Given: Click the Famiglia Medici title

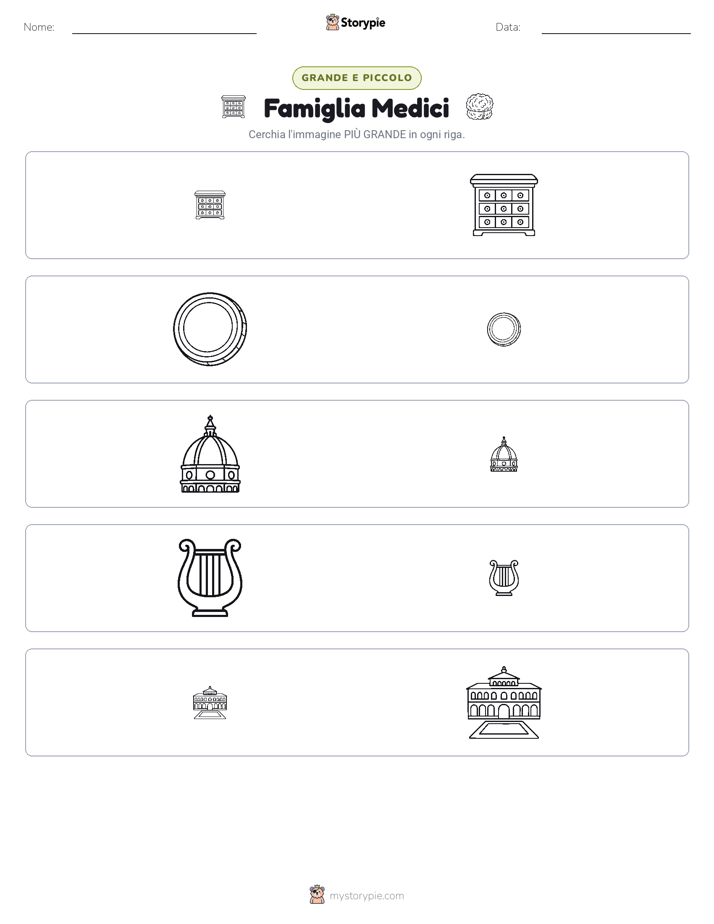Looking at the screenshot, I should click(x=356, y=108).
